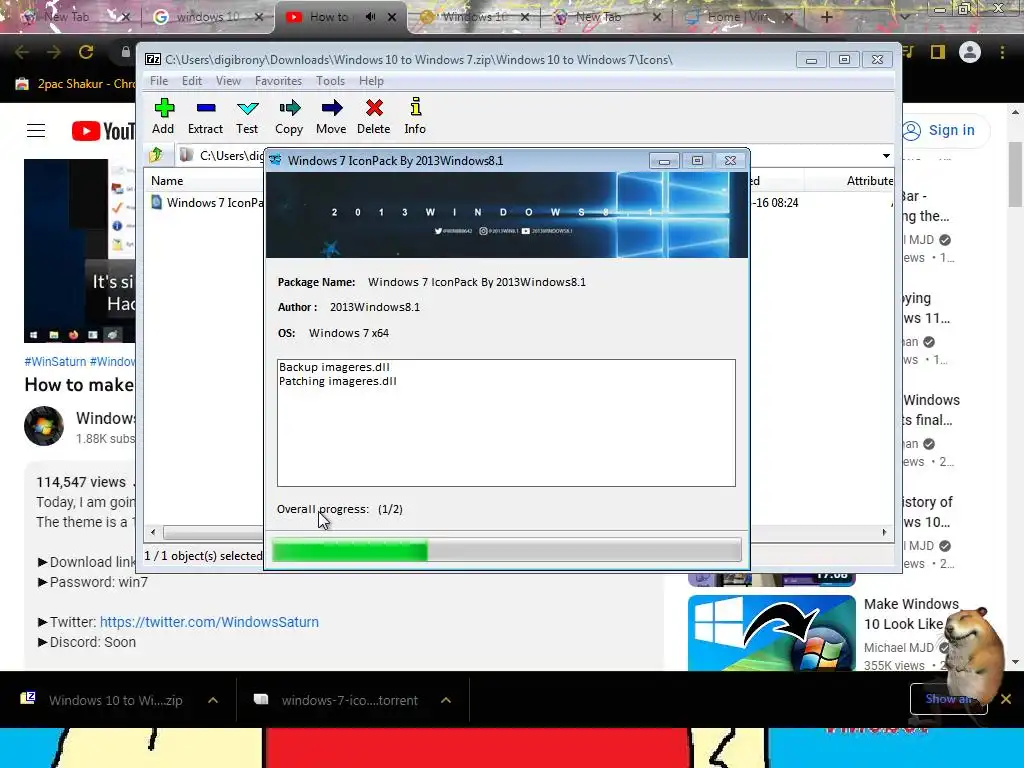Viewport: 1024px width, 768px height.
Task: Click the #WinSaturn hashtag link
Action: pyautogui.click(x=55, y=362)
